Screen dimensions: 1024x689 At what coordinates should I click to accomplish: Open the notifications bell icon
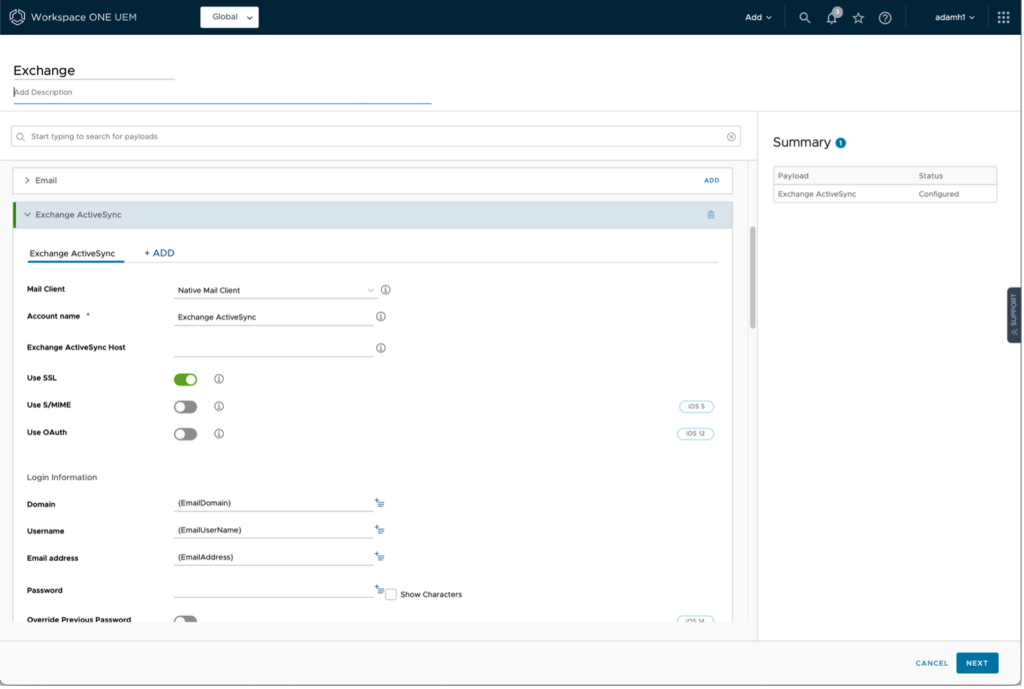(832, 18)
